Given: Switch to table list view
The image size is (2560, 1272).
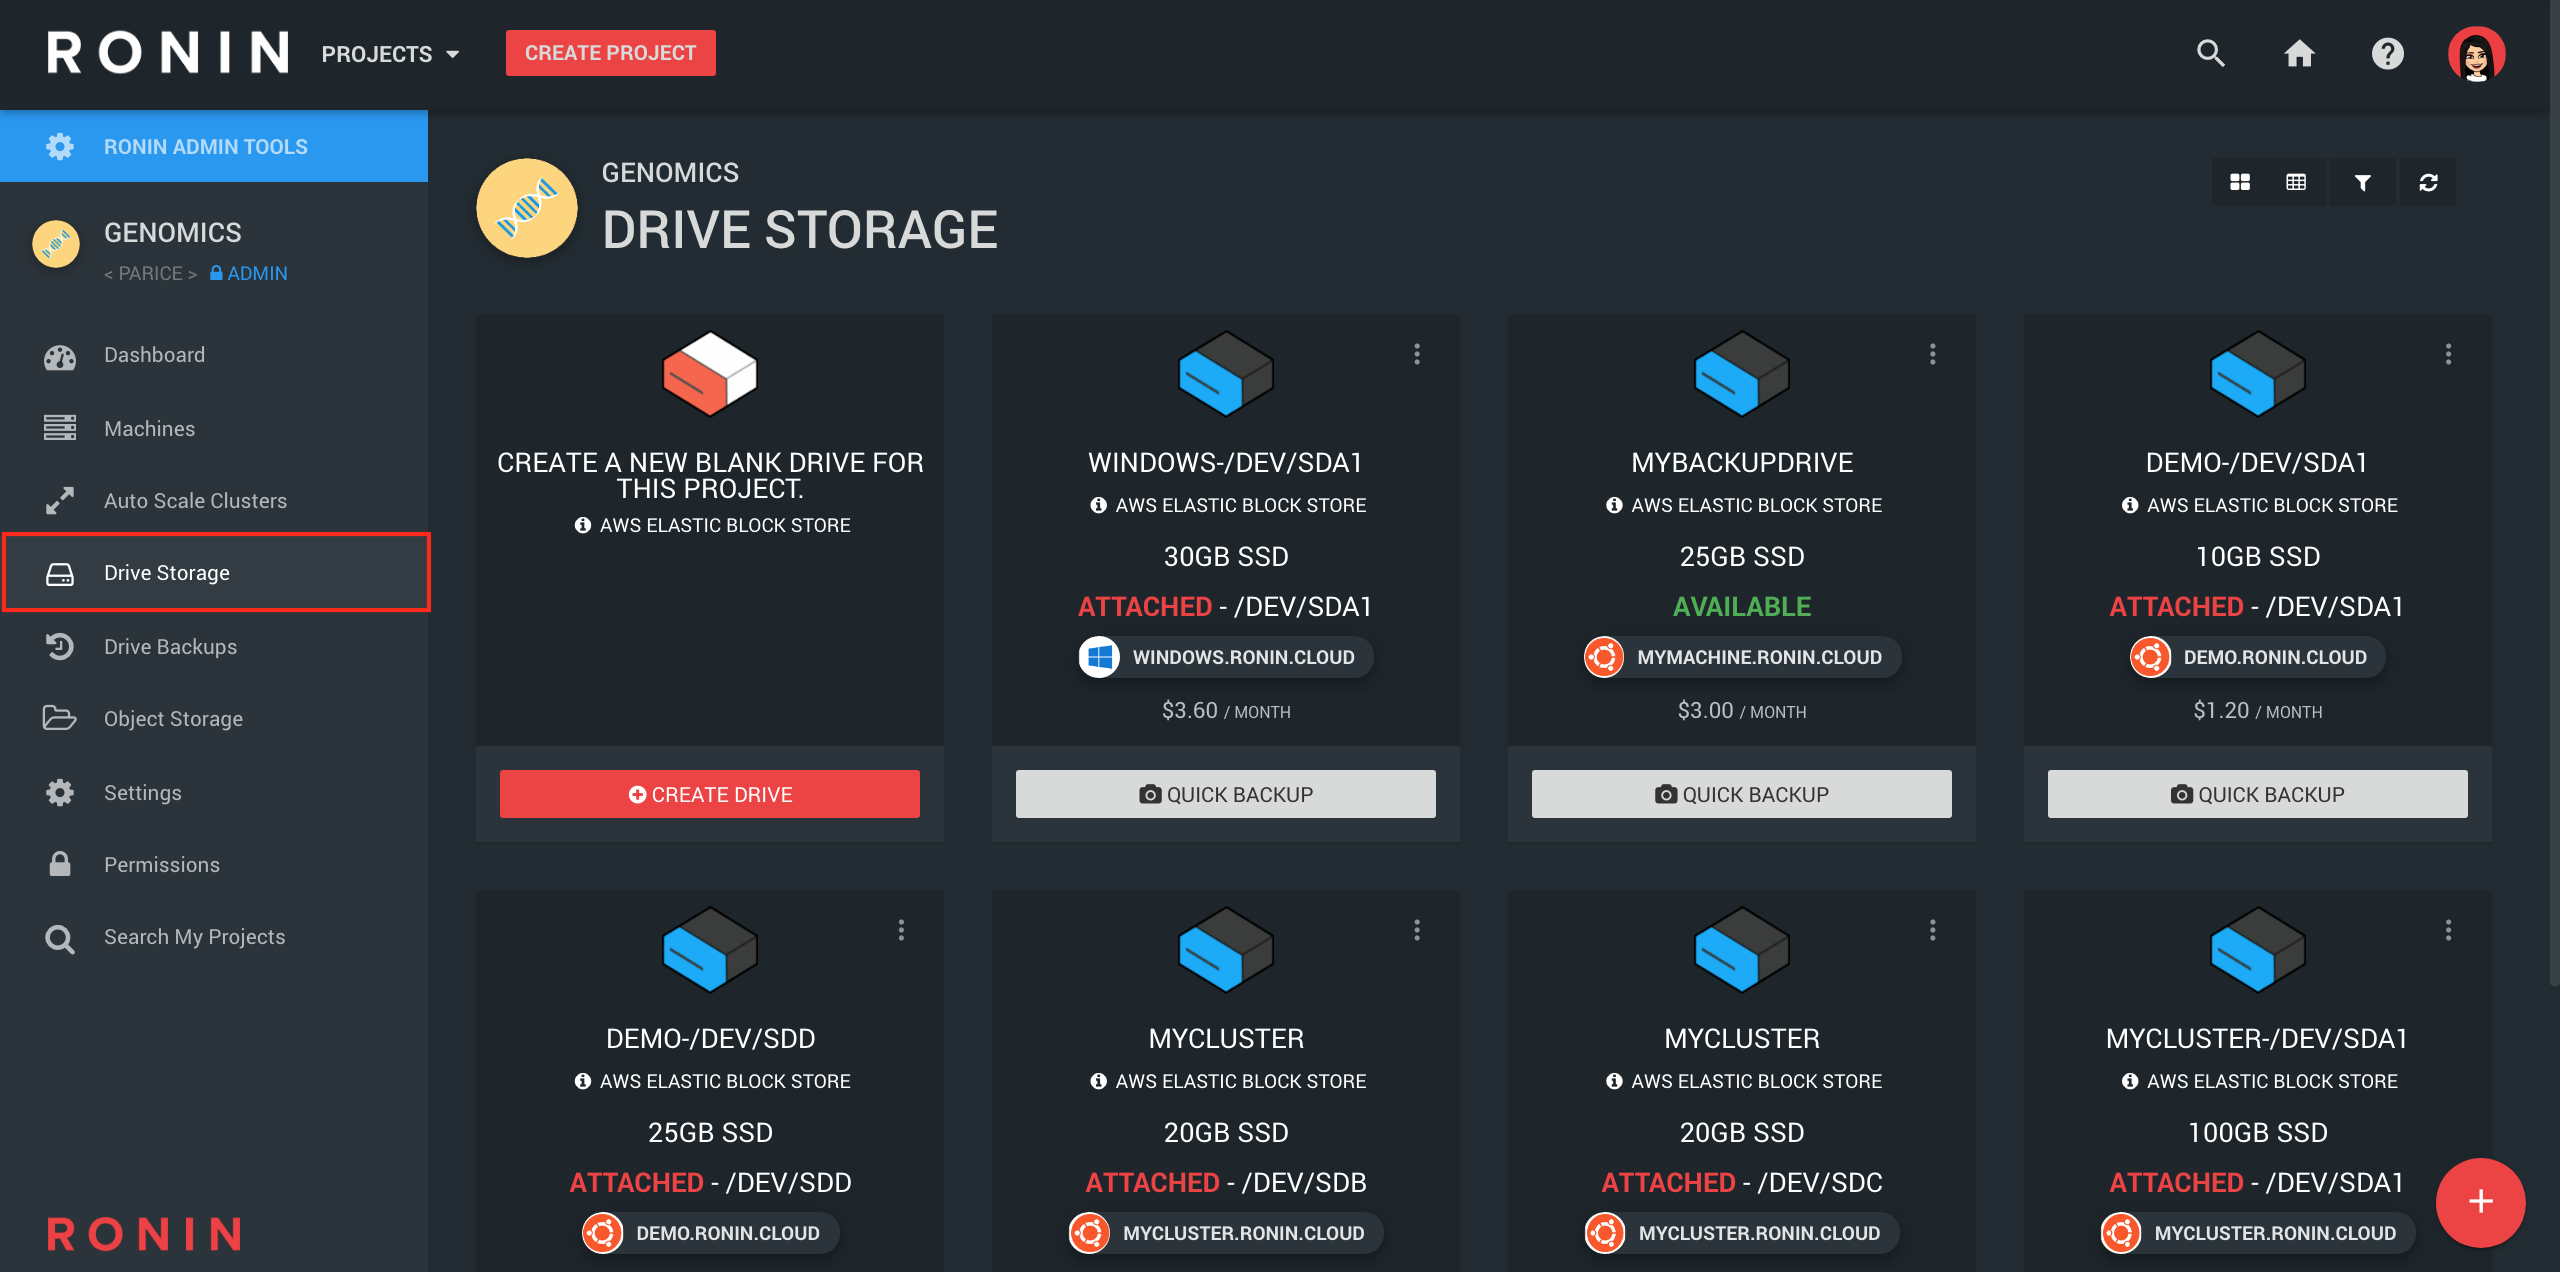Looking at the screenshot, I should pos(2296,182).
